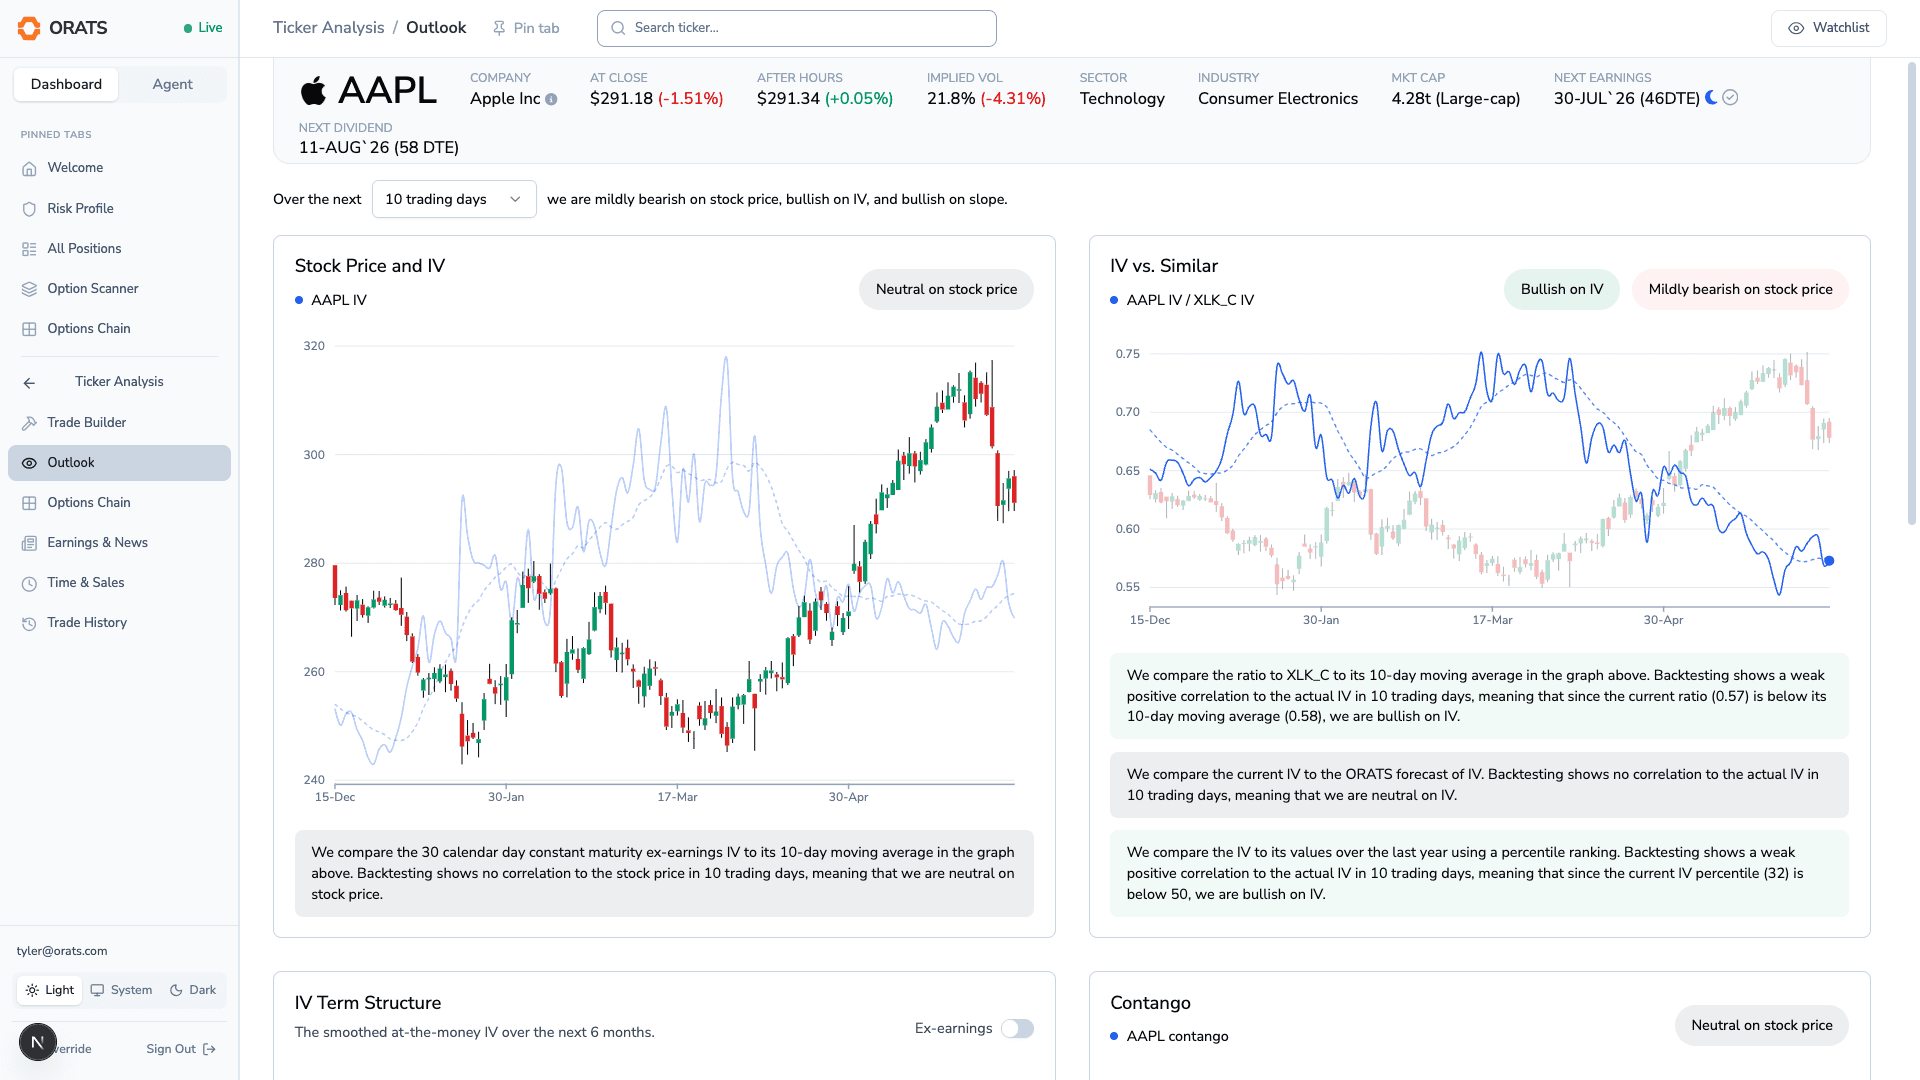Open the Trade History page
Image resolution: width=1920 pixels, height=1080 pixels.
[119, 622]
